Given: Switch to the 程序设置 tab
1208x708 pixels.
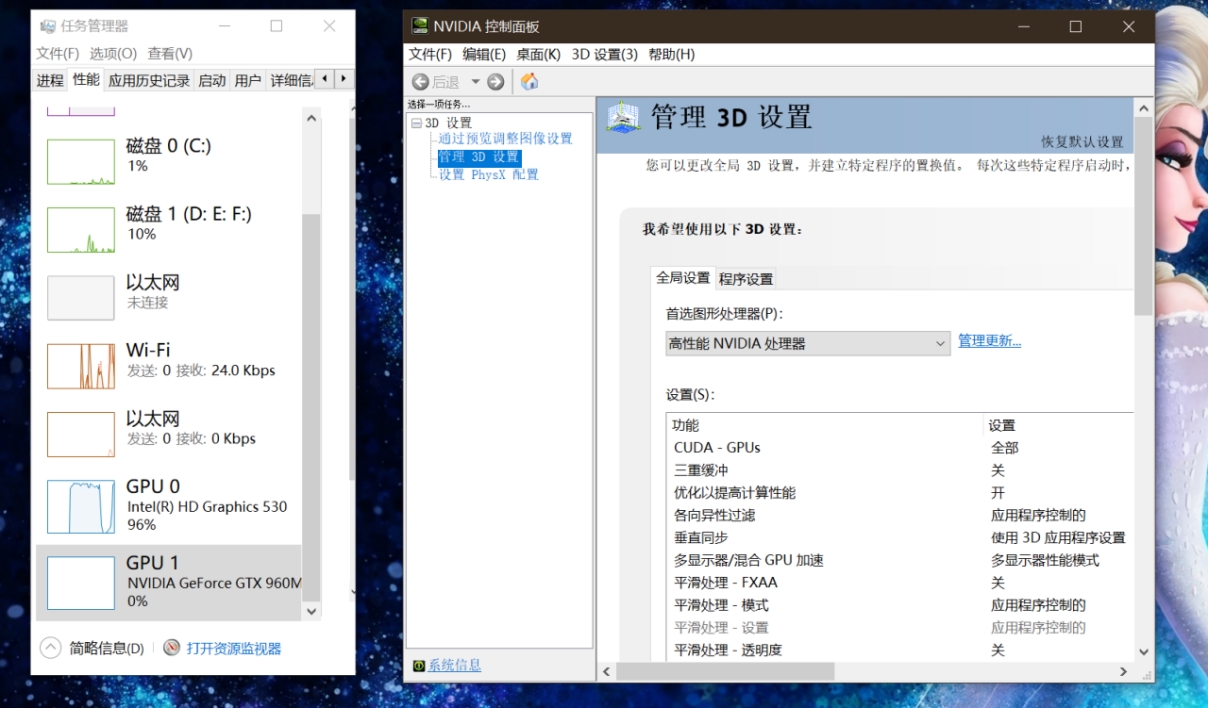Looking at the screenshot, I should pyautogui.click(x=745, y=278).
